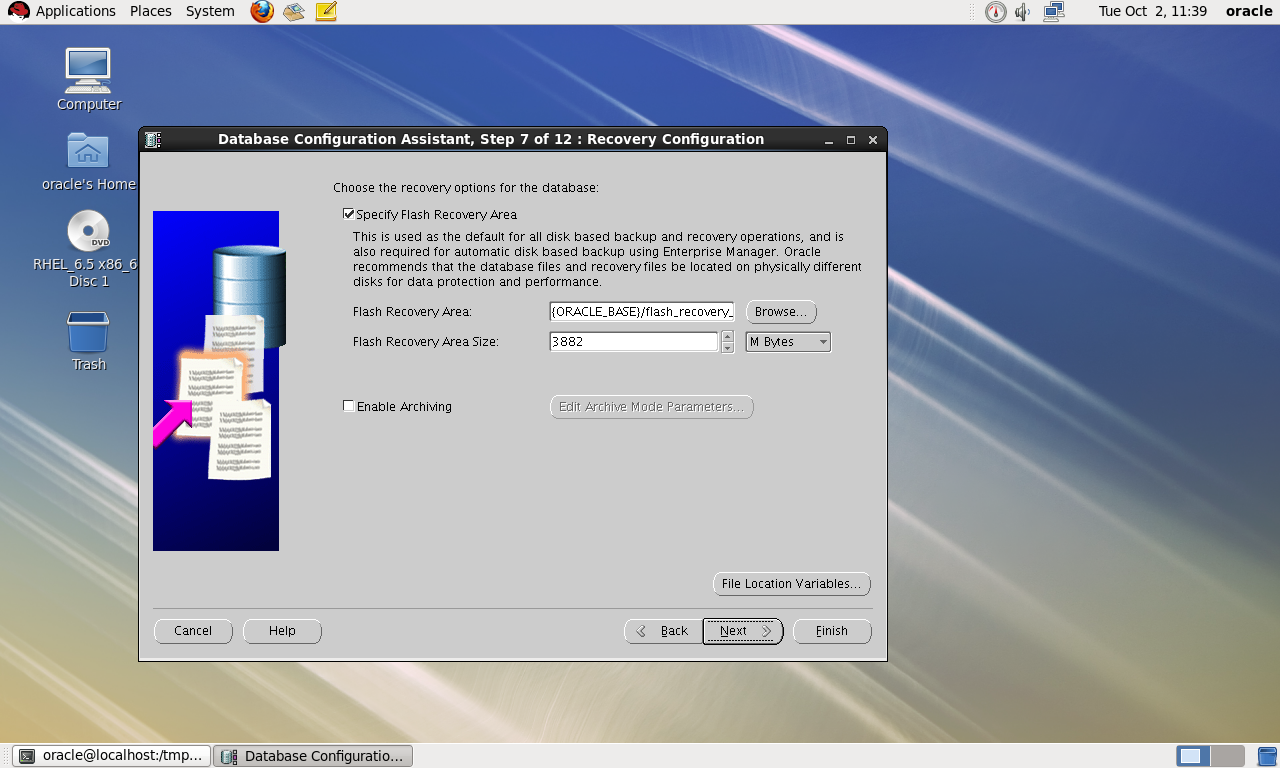
Task: Click the volume speaker icon in panel
Action: tap(1022, 12)
